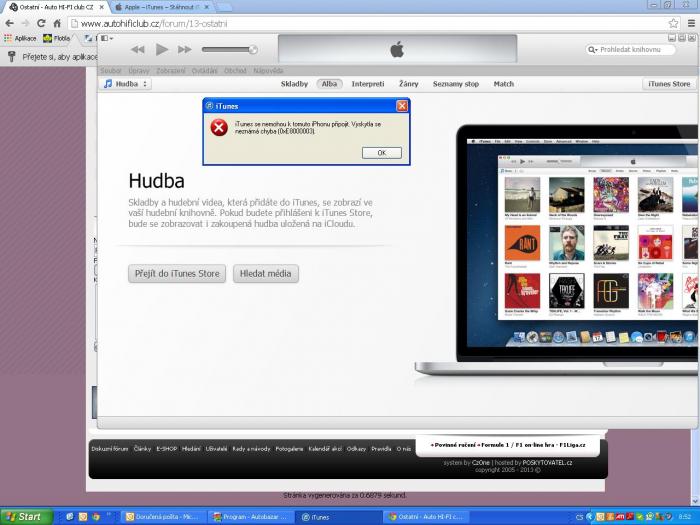Open the library search magnifier dropdown

click(594, 49)
